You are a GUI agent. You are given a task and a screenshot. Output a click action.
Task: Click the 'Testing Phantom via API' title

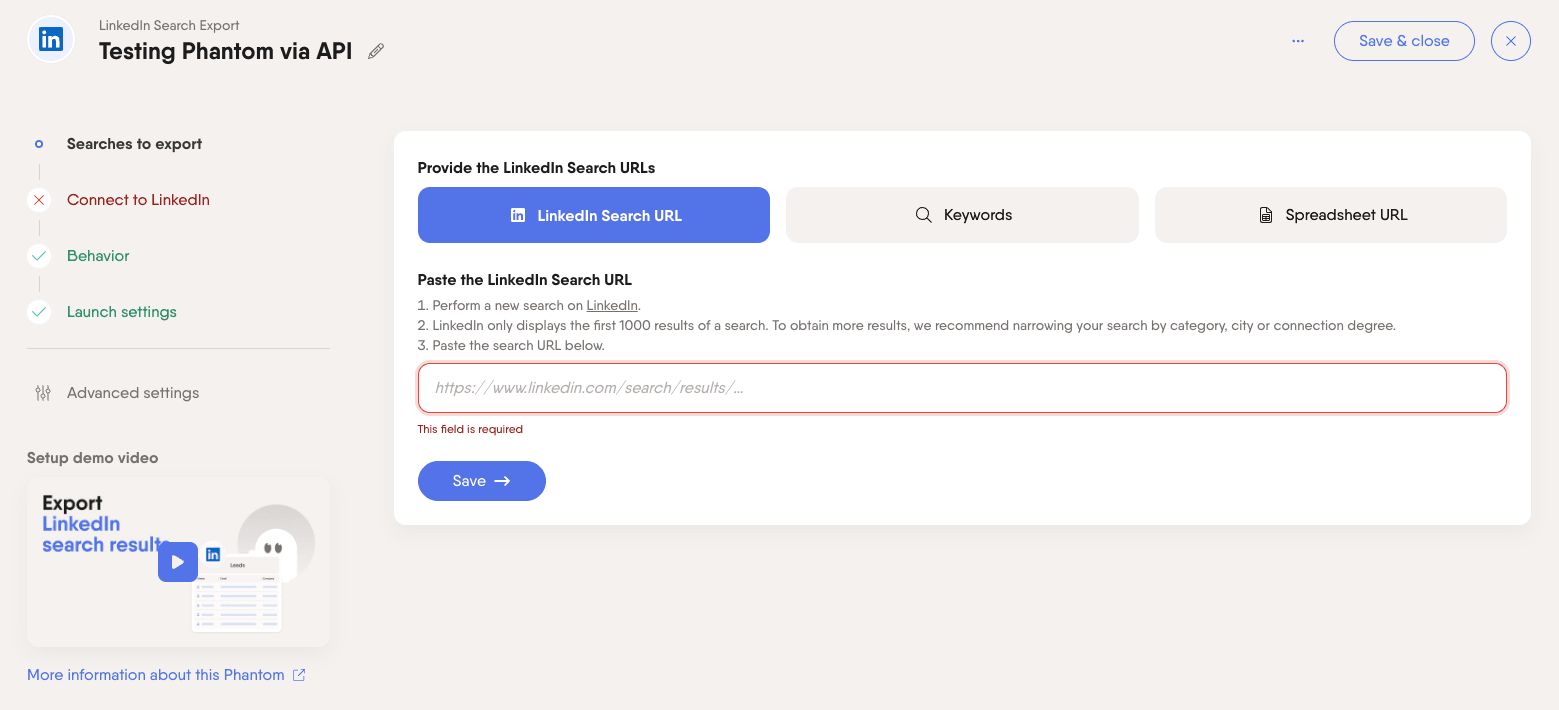click(226, 51)
